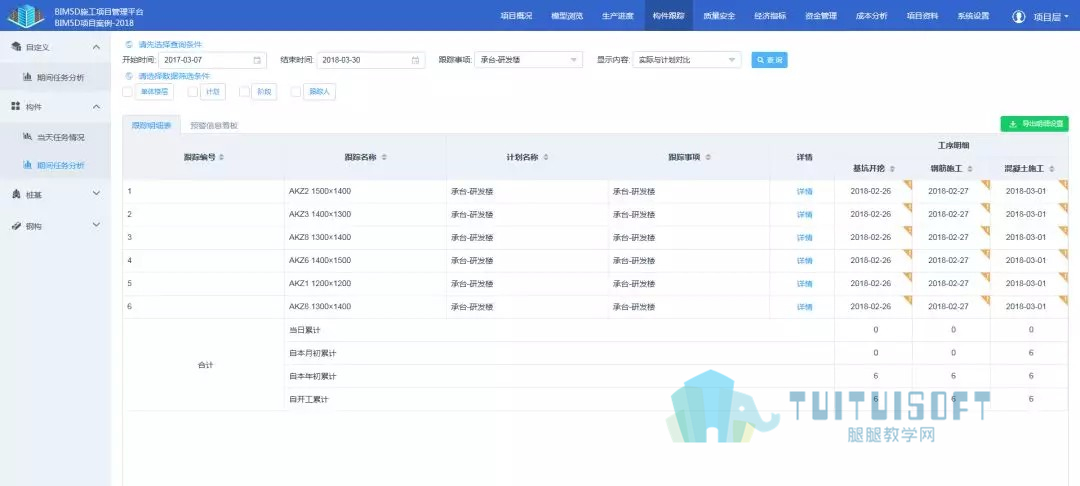
Task: Open 经济指标 menu
Action: click(x=770, y=16)
